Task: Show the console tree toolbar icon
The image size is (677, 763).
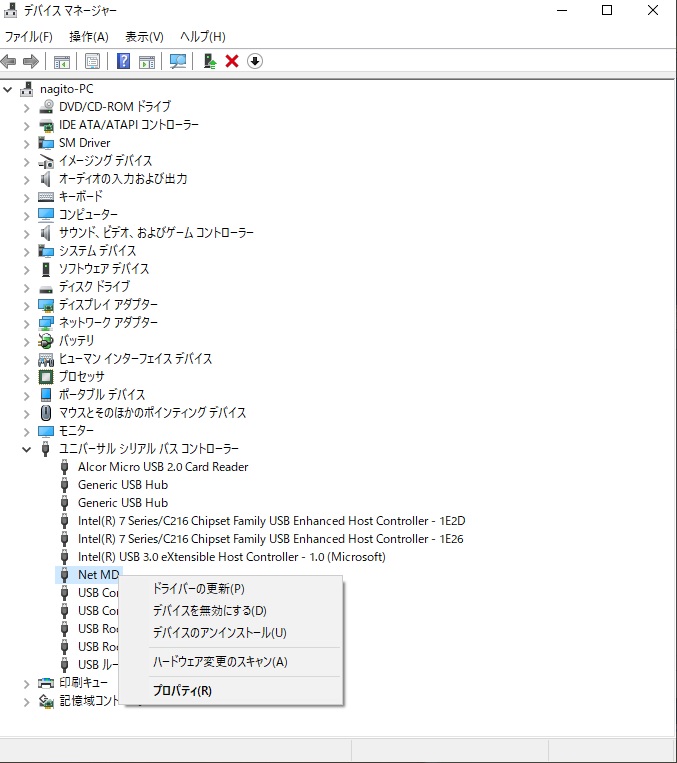Action: pos(62,61)
